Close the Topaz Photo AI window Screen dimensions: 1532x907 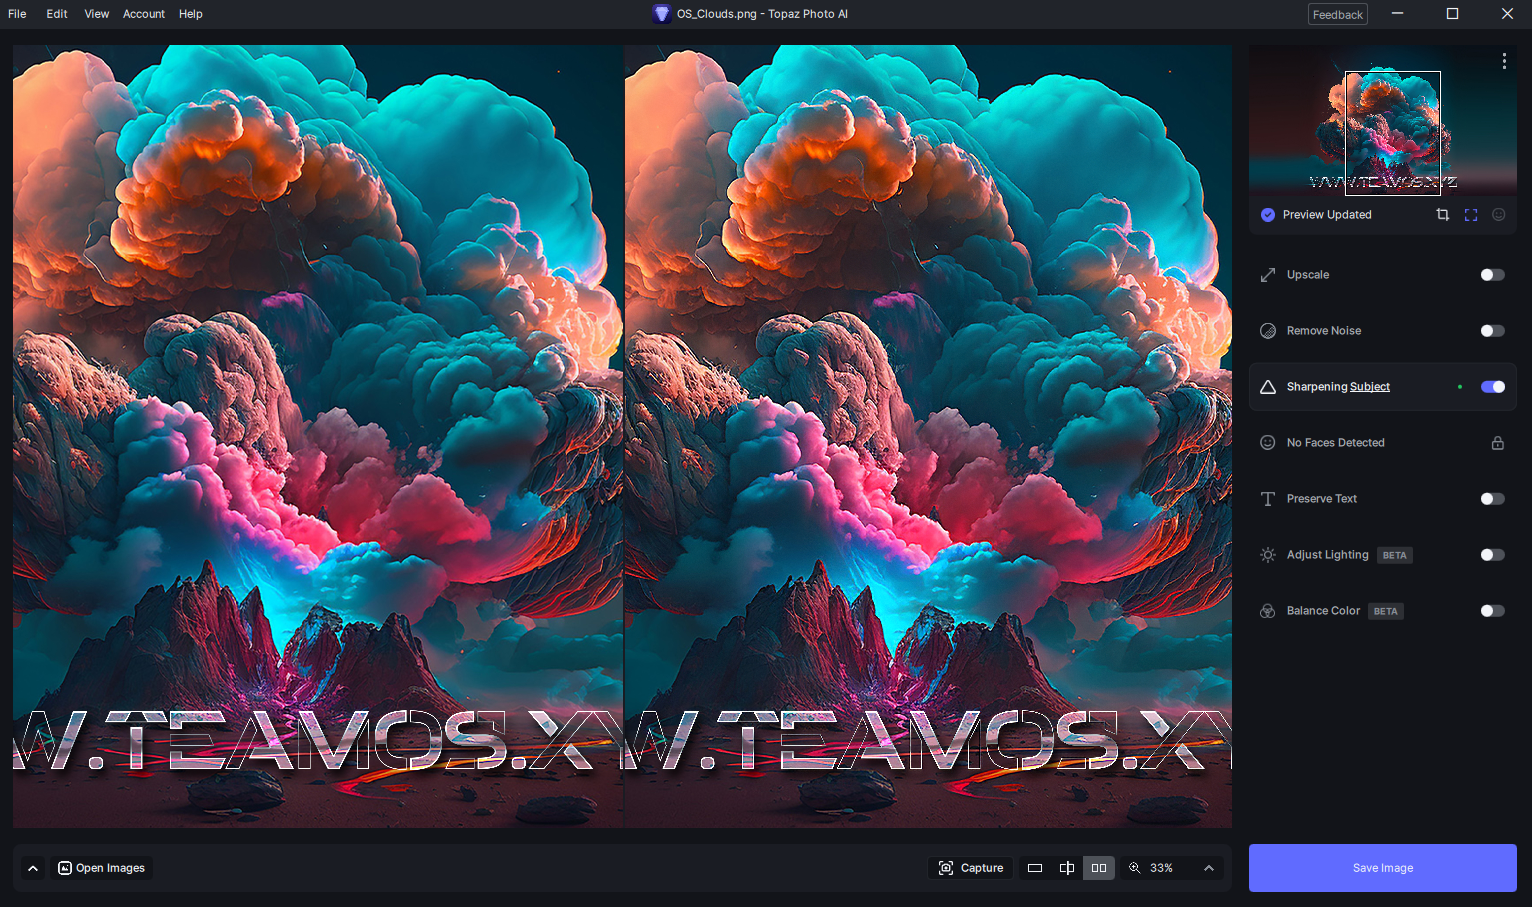point(1507,14)
